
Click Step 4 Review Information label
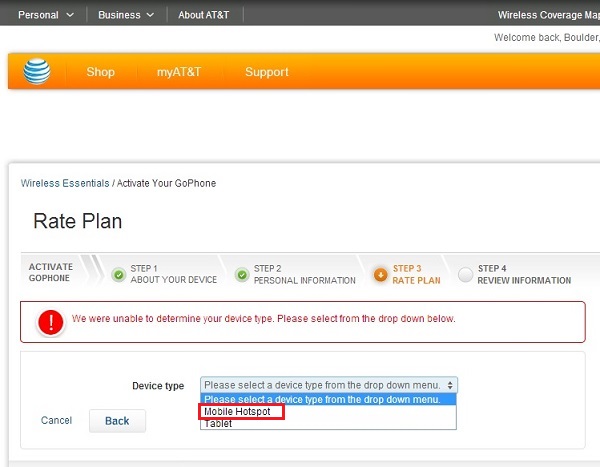tap(524, 274)
